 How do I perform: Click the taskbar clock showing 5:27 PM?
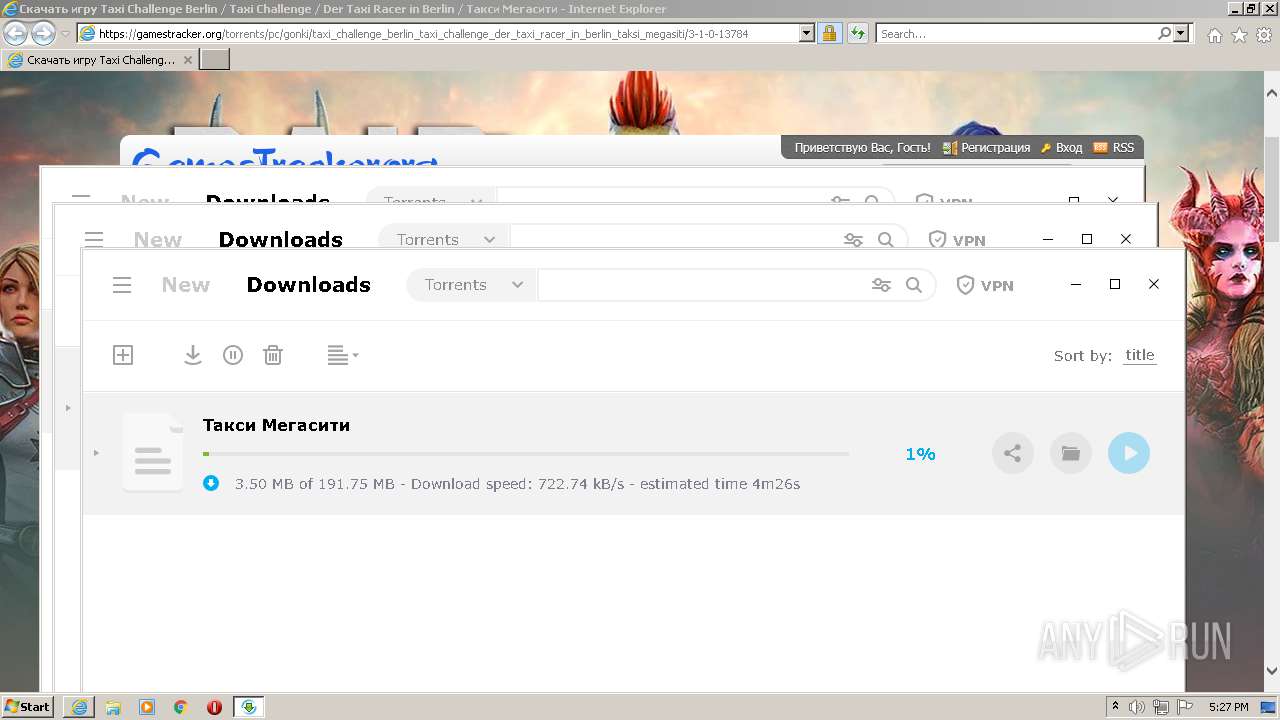click(1229, 707)
